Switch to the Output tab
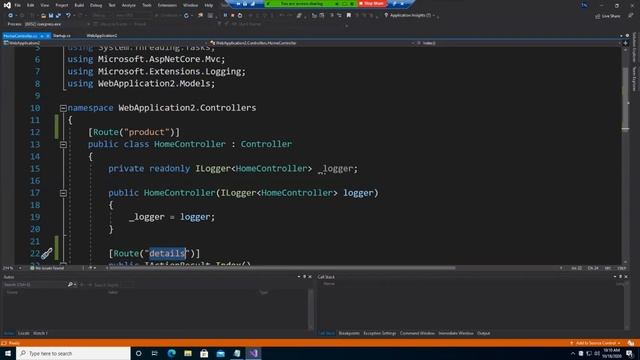Screen dimensions: 640x360 coord(483,333)
